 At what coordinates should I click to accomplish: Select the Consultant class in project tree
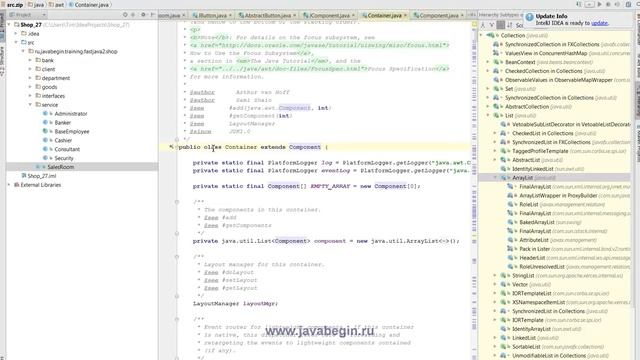tap(67, 149)
